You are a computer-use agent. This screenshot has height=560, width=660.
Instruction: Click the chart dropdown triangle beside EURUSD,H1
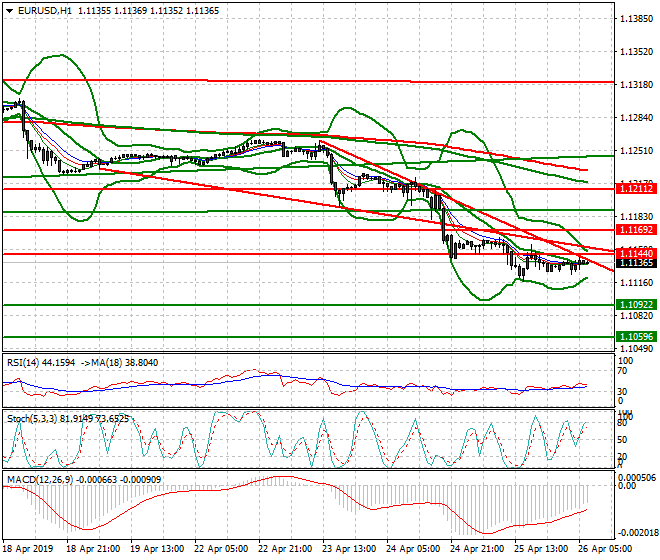pyautogui.click(x=9, y=11)
